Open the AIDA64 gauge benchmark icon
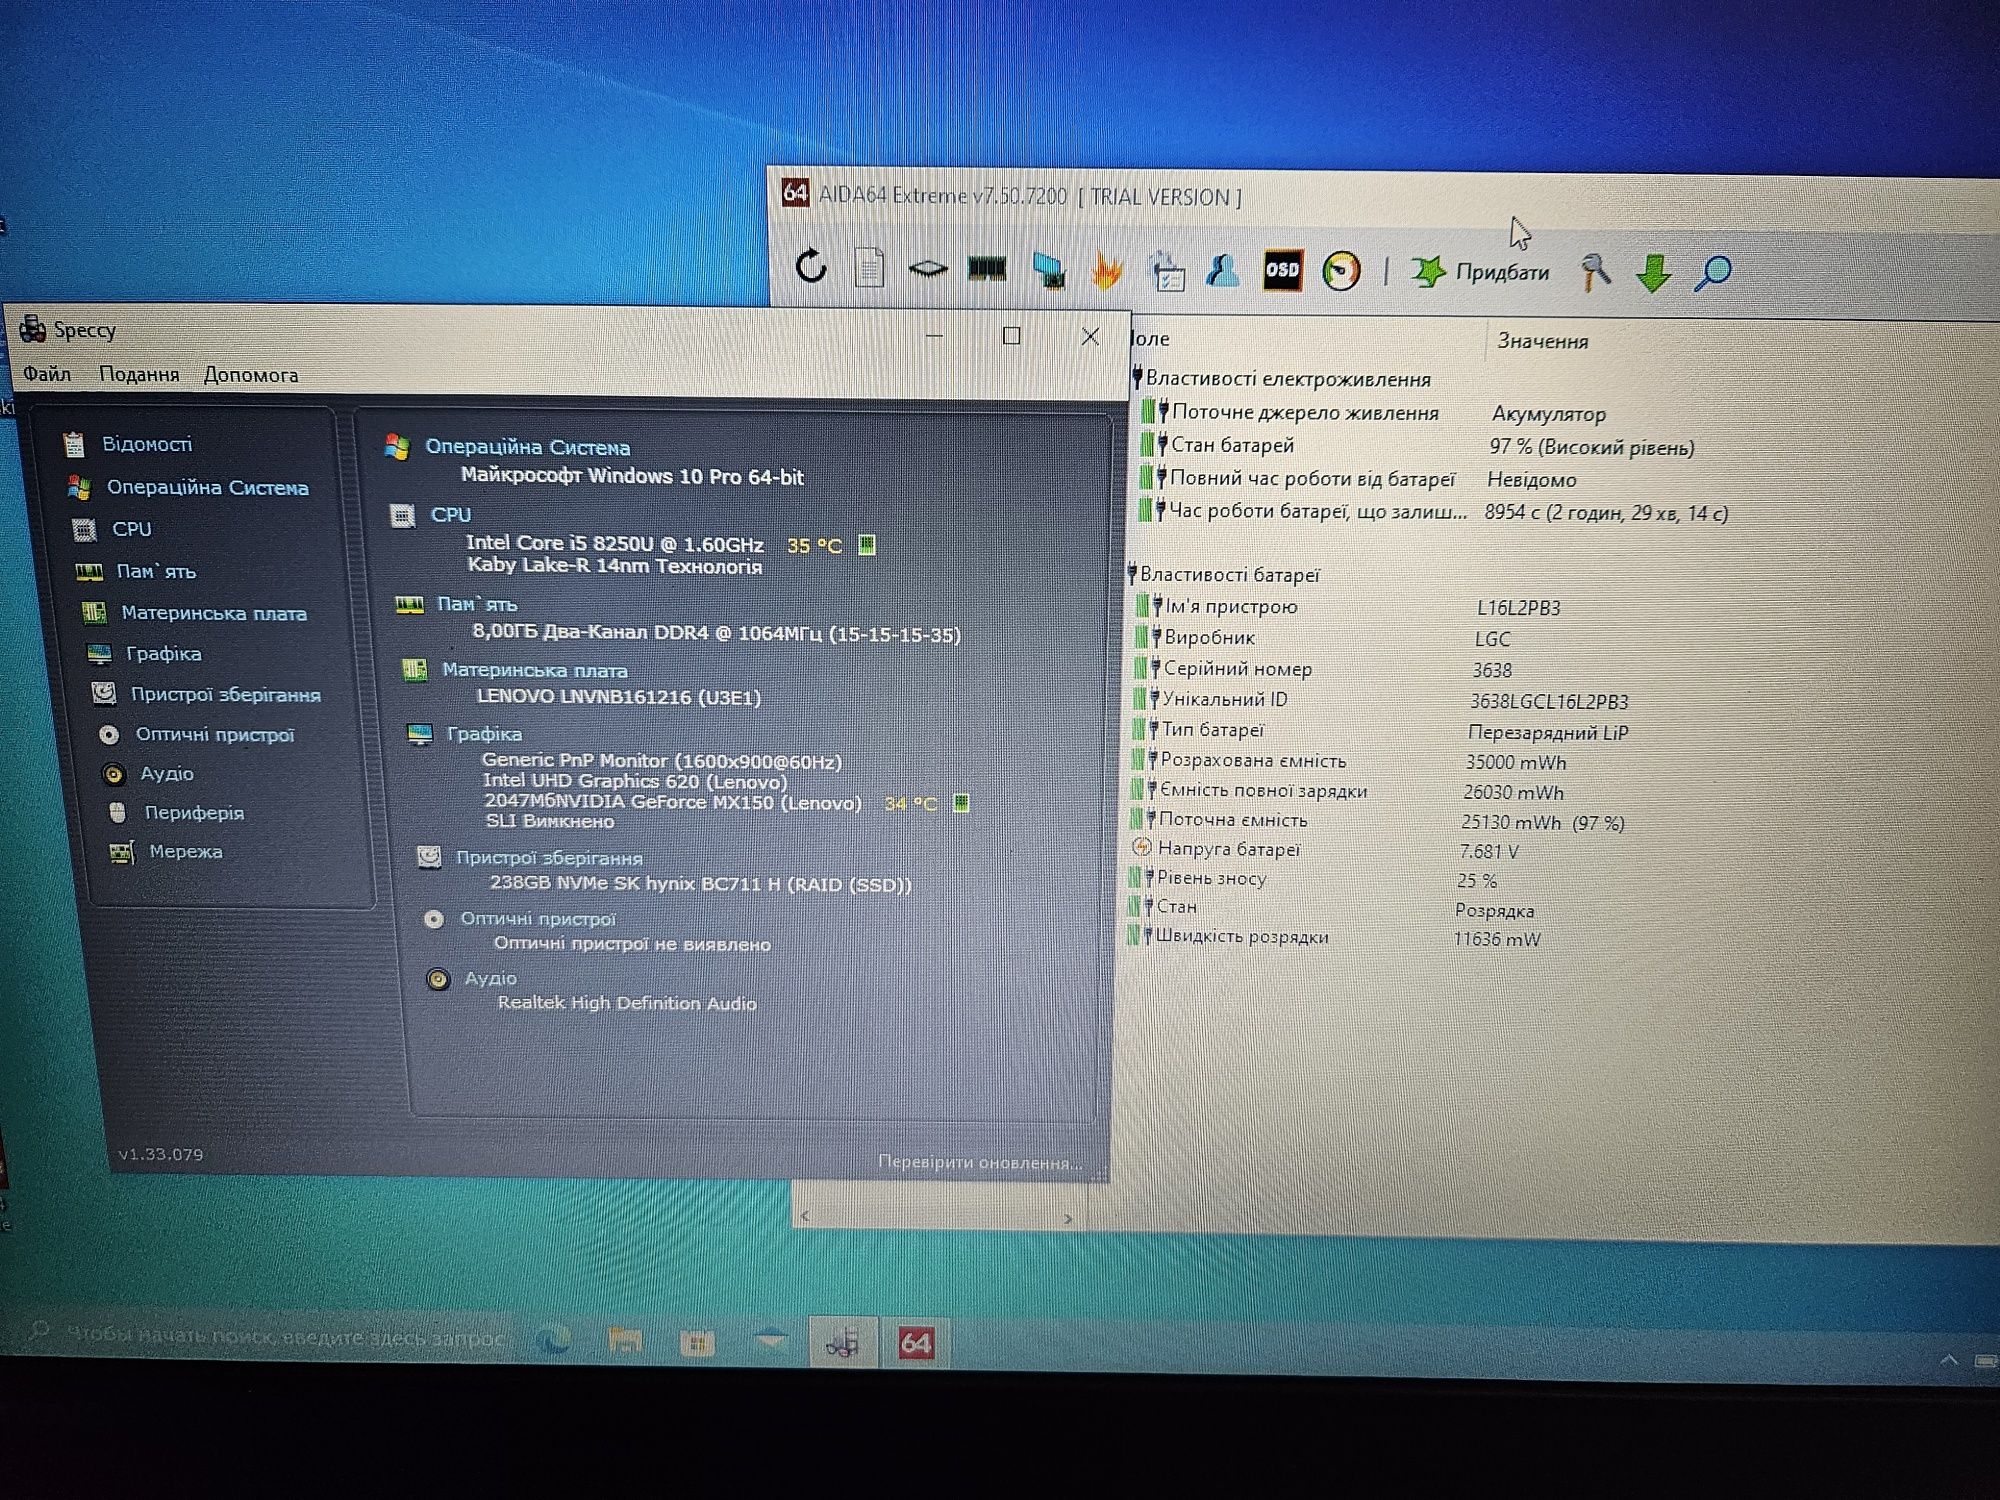The width and height of the screenshot is (2000, 1500). pos(1341,271)
